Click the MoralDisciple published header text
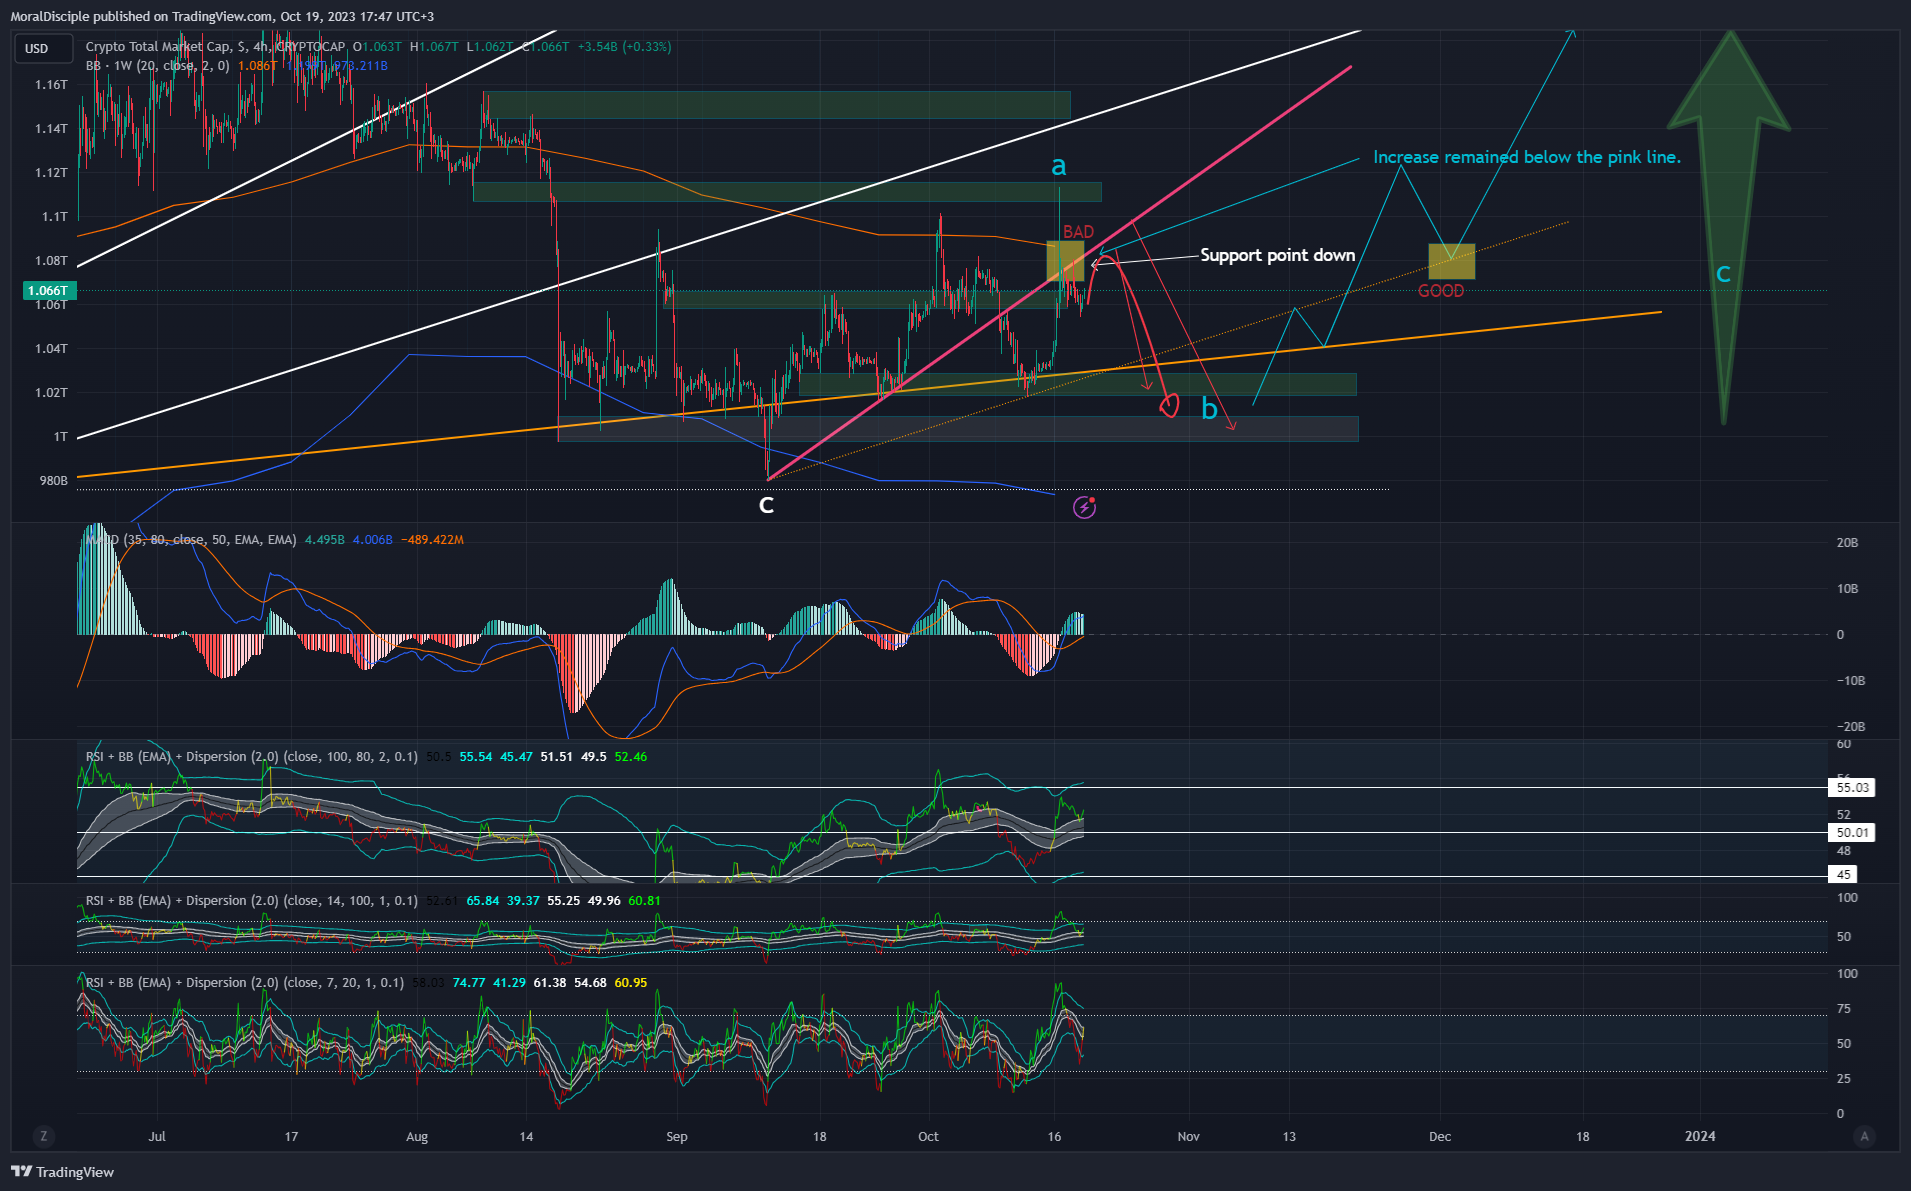Viewport: 1911px width, 1191px height. coord(222,16)
